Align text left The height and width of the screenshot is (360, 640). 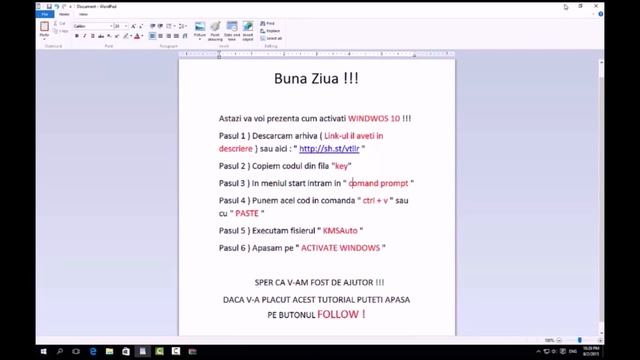[152, 36]
